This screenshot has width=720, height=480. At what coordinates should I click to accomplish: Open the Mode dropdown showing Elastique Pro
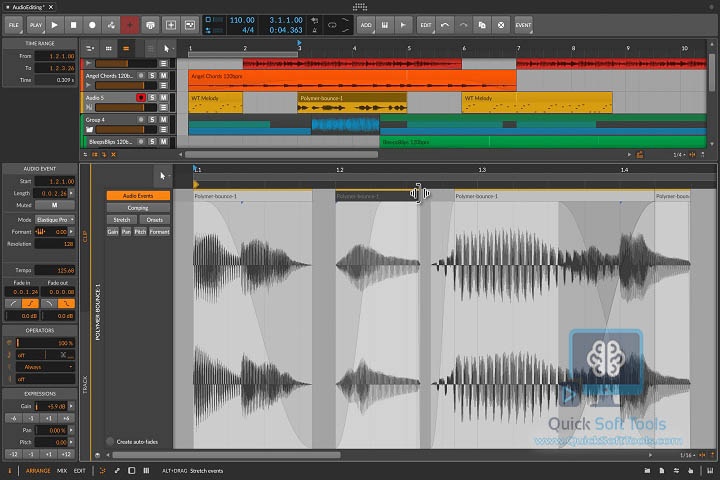55,220
